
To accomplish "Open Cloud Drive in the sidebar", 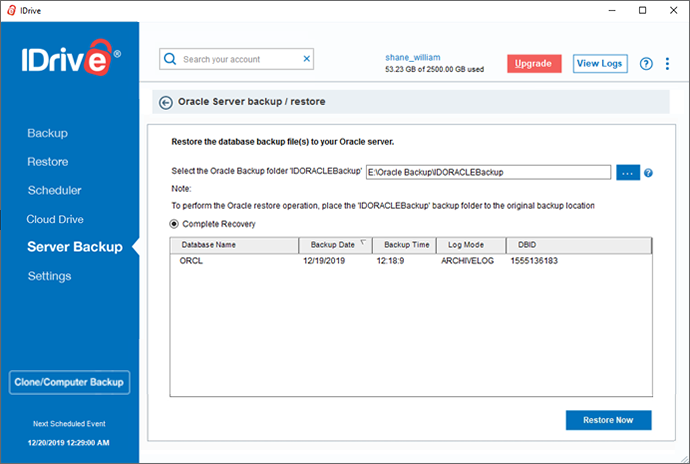I will [x=55, y=219].
